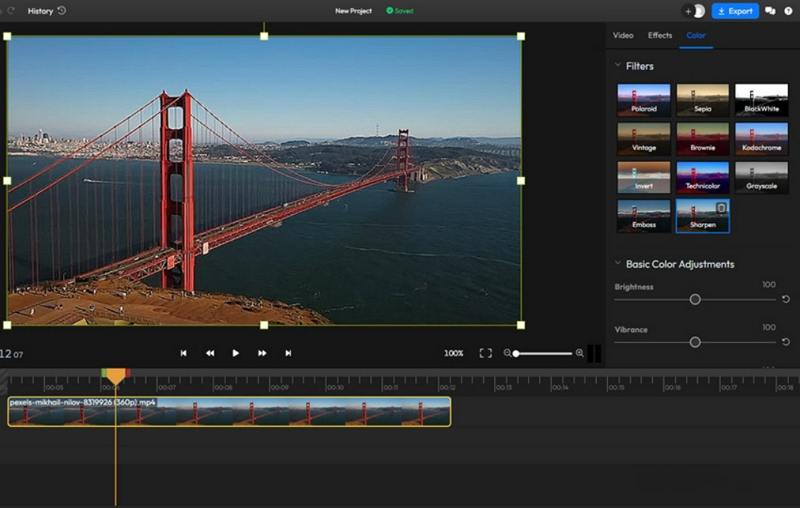Open the comments chat icon
The image size is (800, 508).
click(770, 11)
